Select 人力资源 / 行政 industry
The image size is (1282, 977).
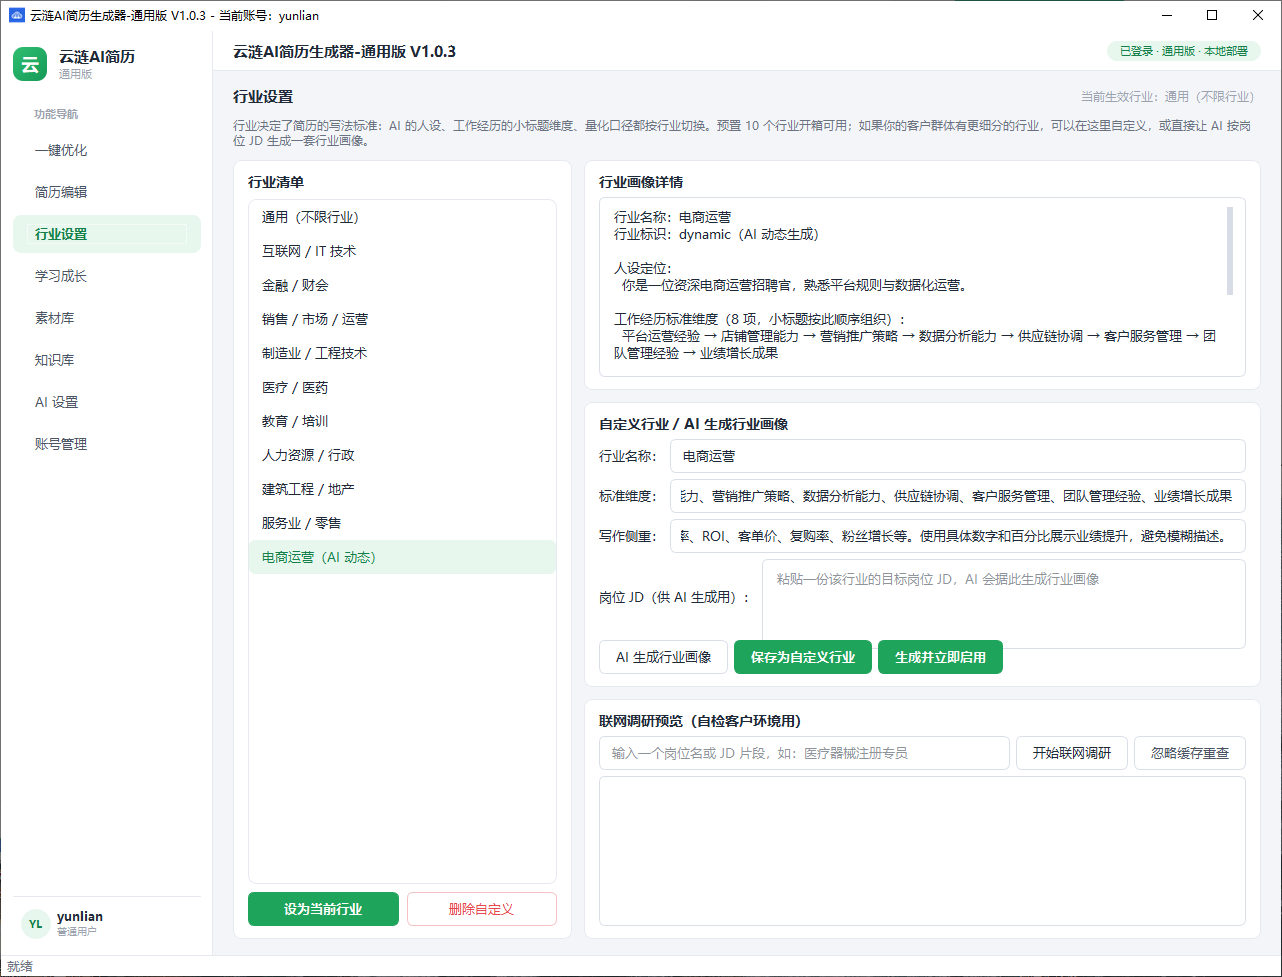[x=402, y=455]
